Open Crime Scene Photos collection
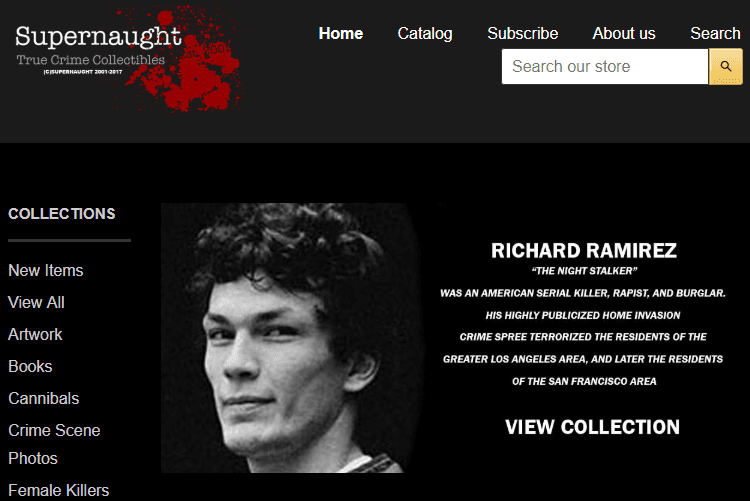The width and height of the screenshot is (750, 501). click(54, 444)
